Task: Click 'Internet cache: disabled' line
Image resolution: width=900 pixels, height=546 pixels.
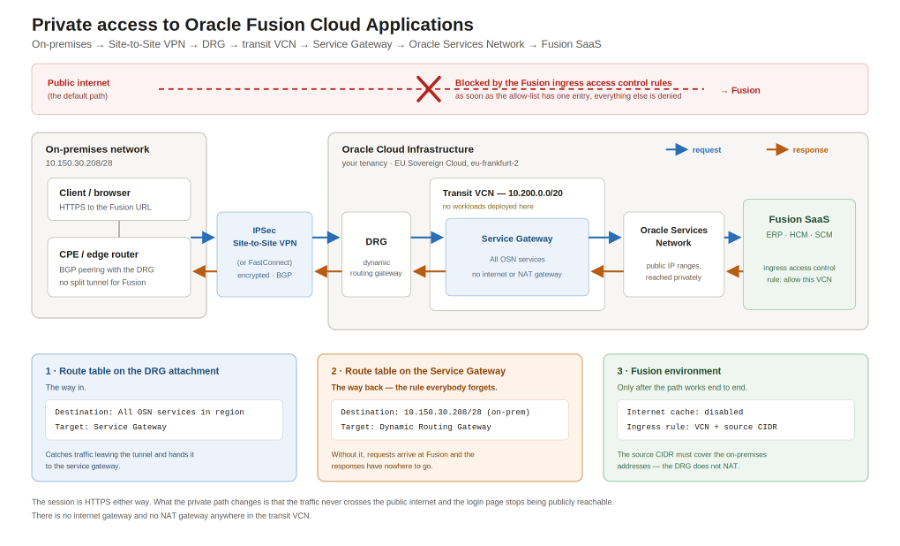Action: tap(685, 412)
